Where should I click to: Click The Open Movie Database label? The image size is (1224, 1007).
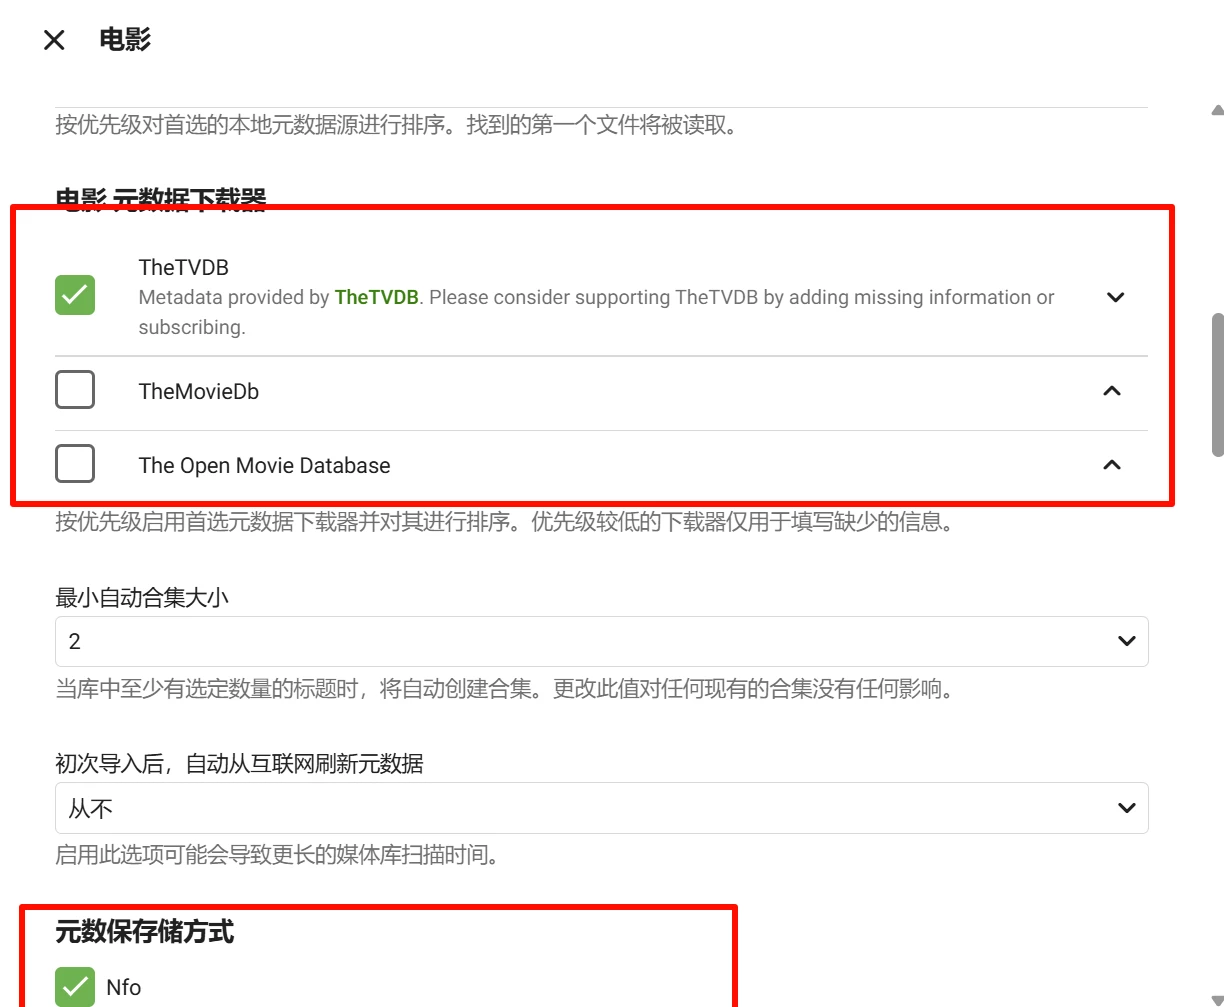point(264,466)
